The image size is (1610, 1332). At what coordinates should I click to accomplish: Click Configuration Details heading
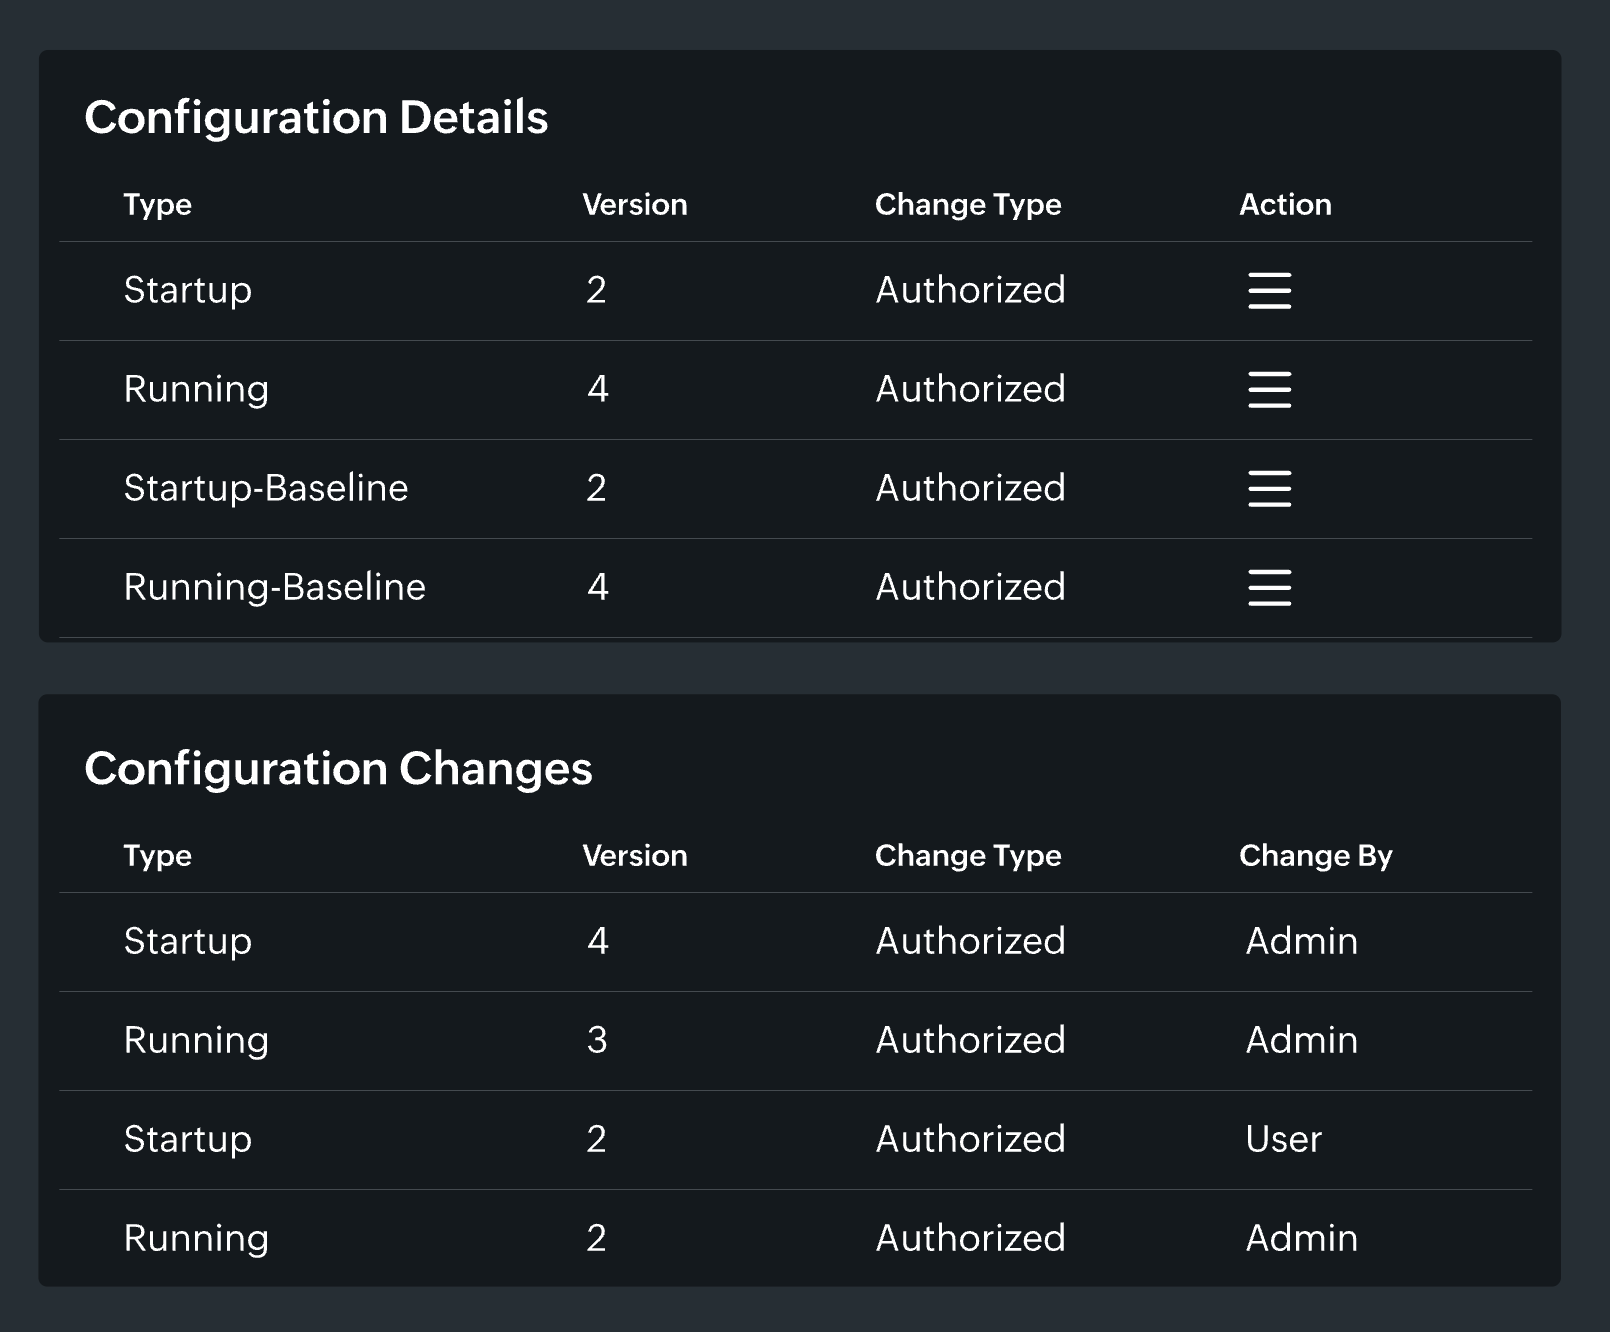tap(316, 118)
